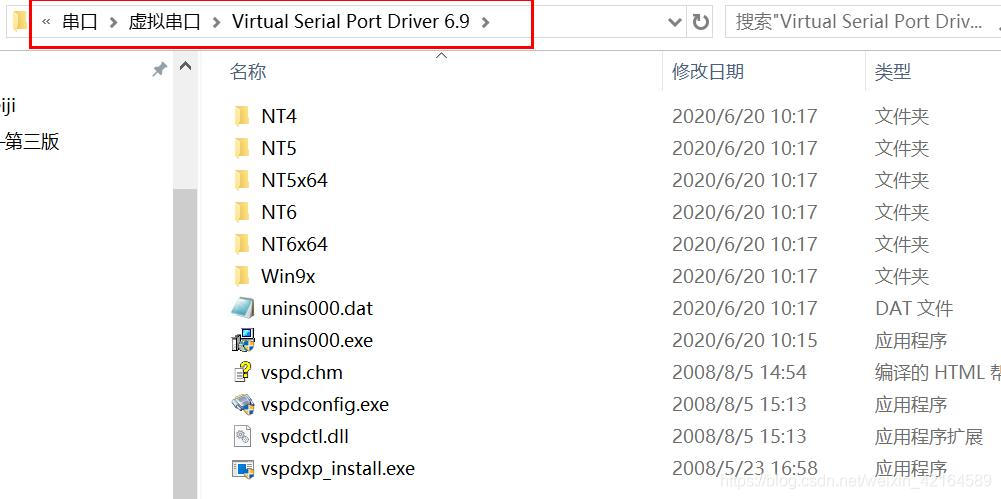The width and height of the screenshot is (1001, 499).
Task: Click the 应用程序扩展 type cell
Action: (929, 436)
